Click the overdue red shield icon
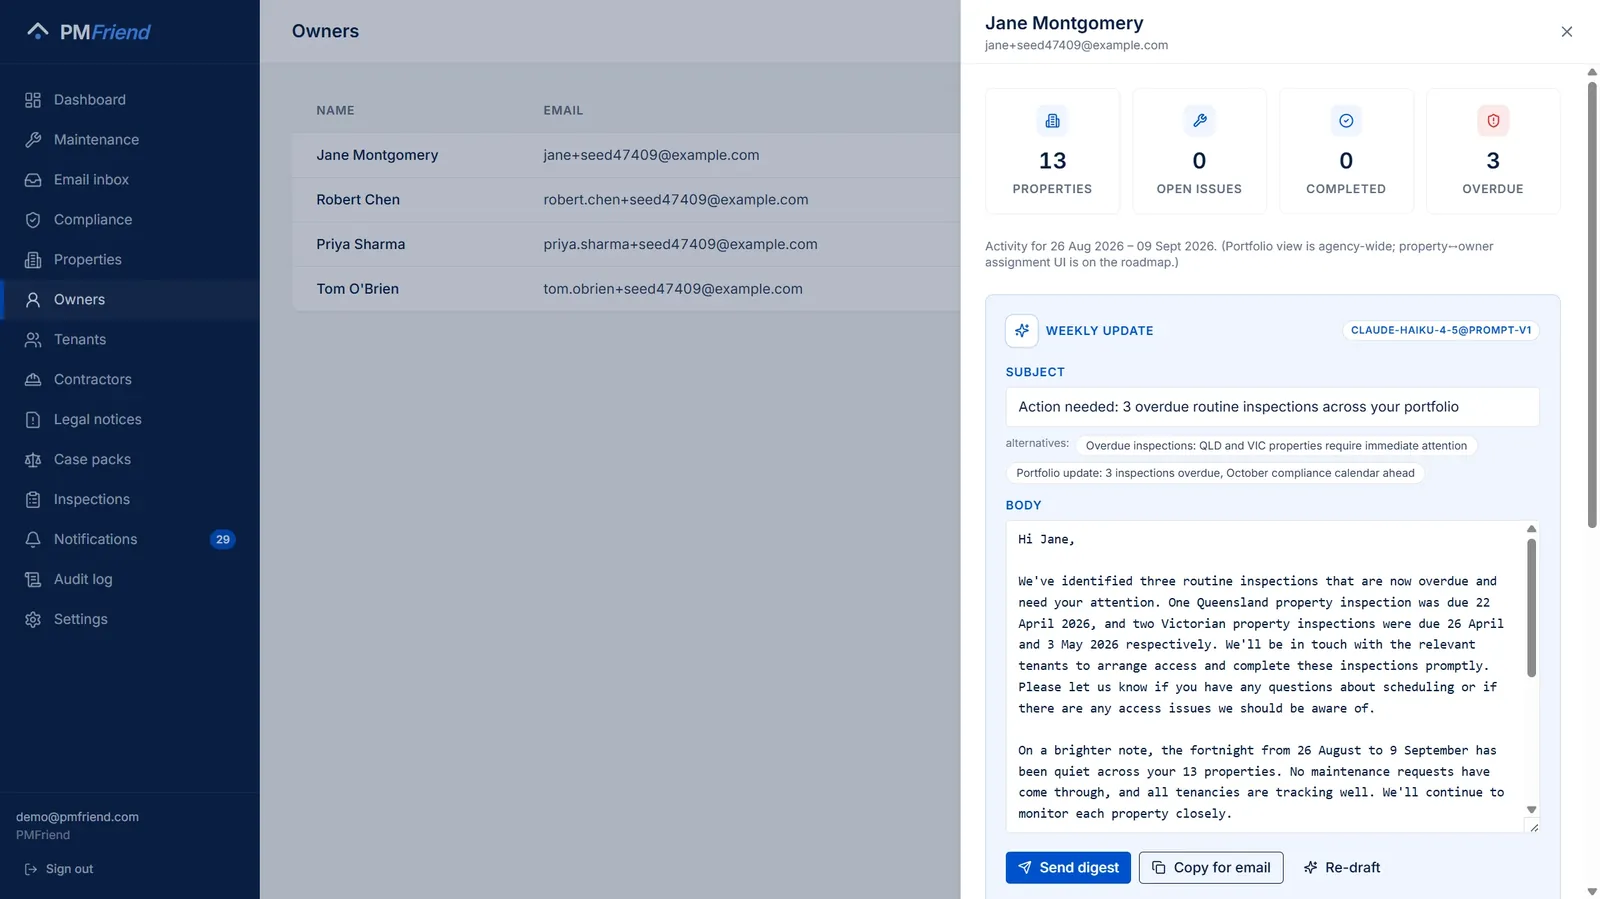The height and width of the screenshot is (899, 1600). pyautogui.click(x=1493, y=121)
